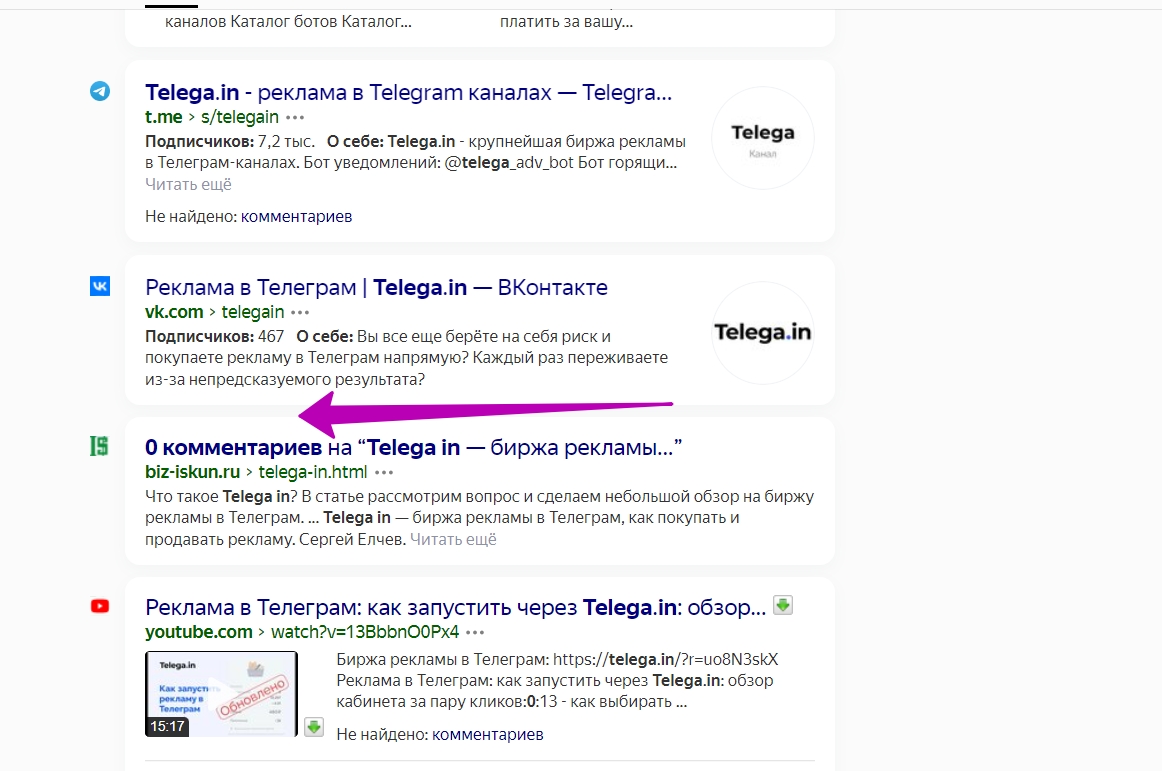Screen dimensions: 1162x771
Task: Open '0 комментариев на Telega in' result
Action: (414, 448)
